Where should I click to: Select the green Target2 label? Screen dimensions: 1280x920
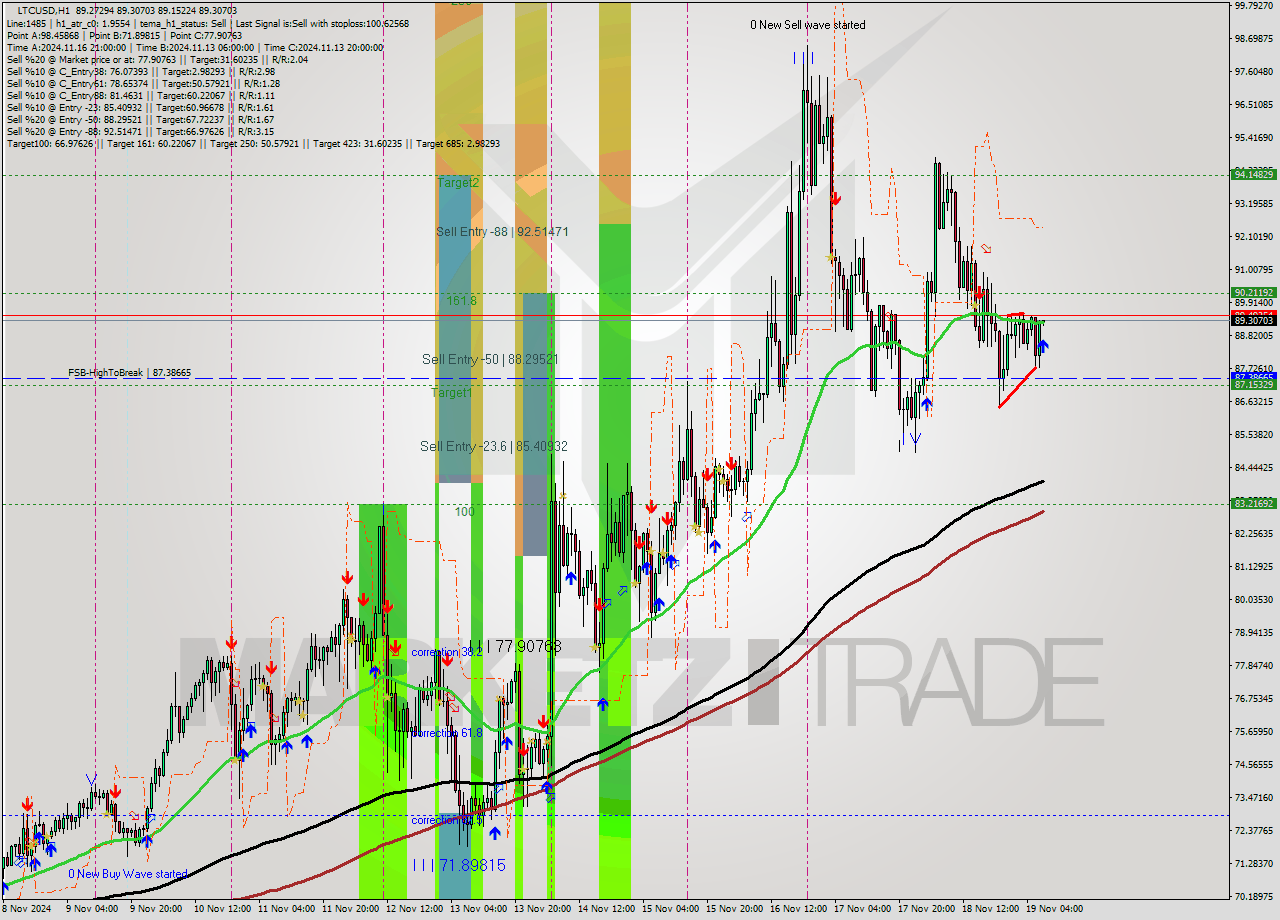[458, 183]
